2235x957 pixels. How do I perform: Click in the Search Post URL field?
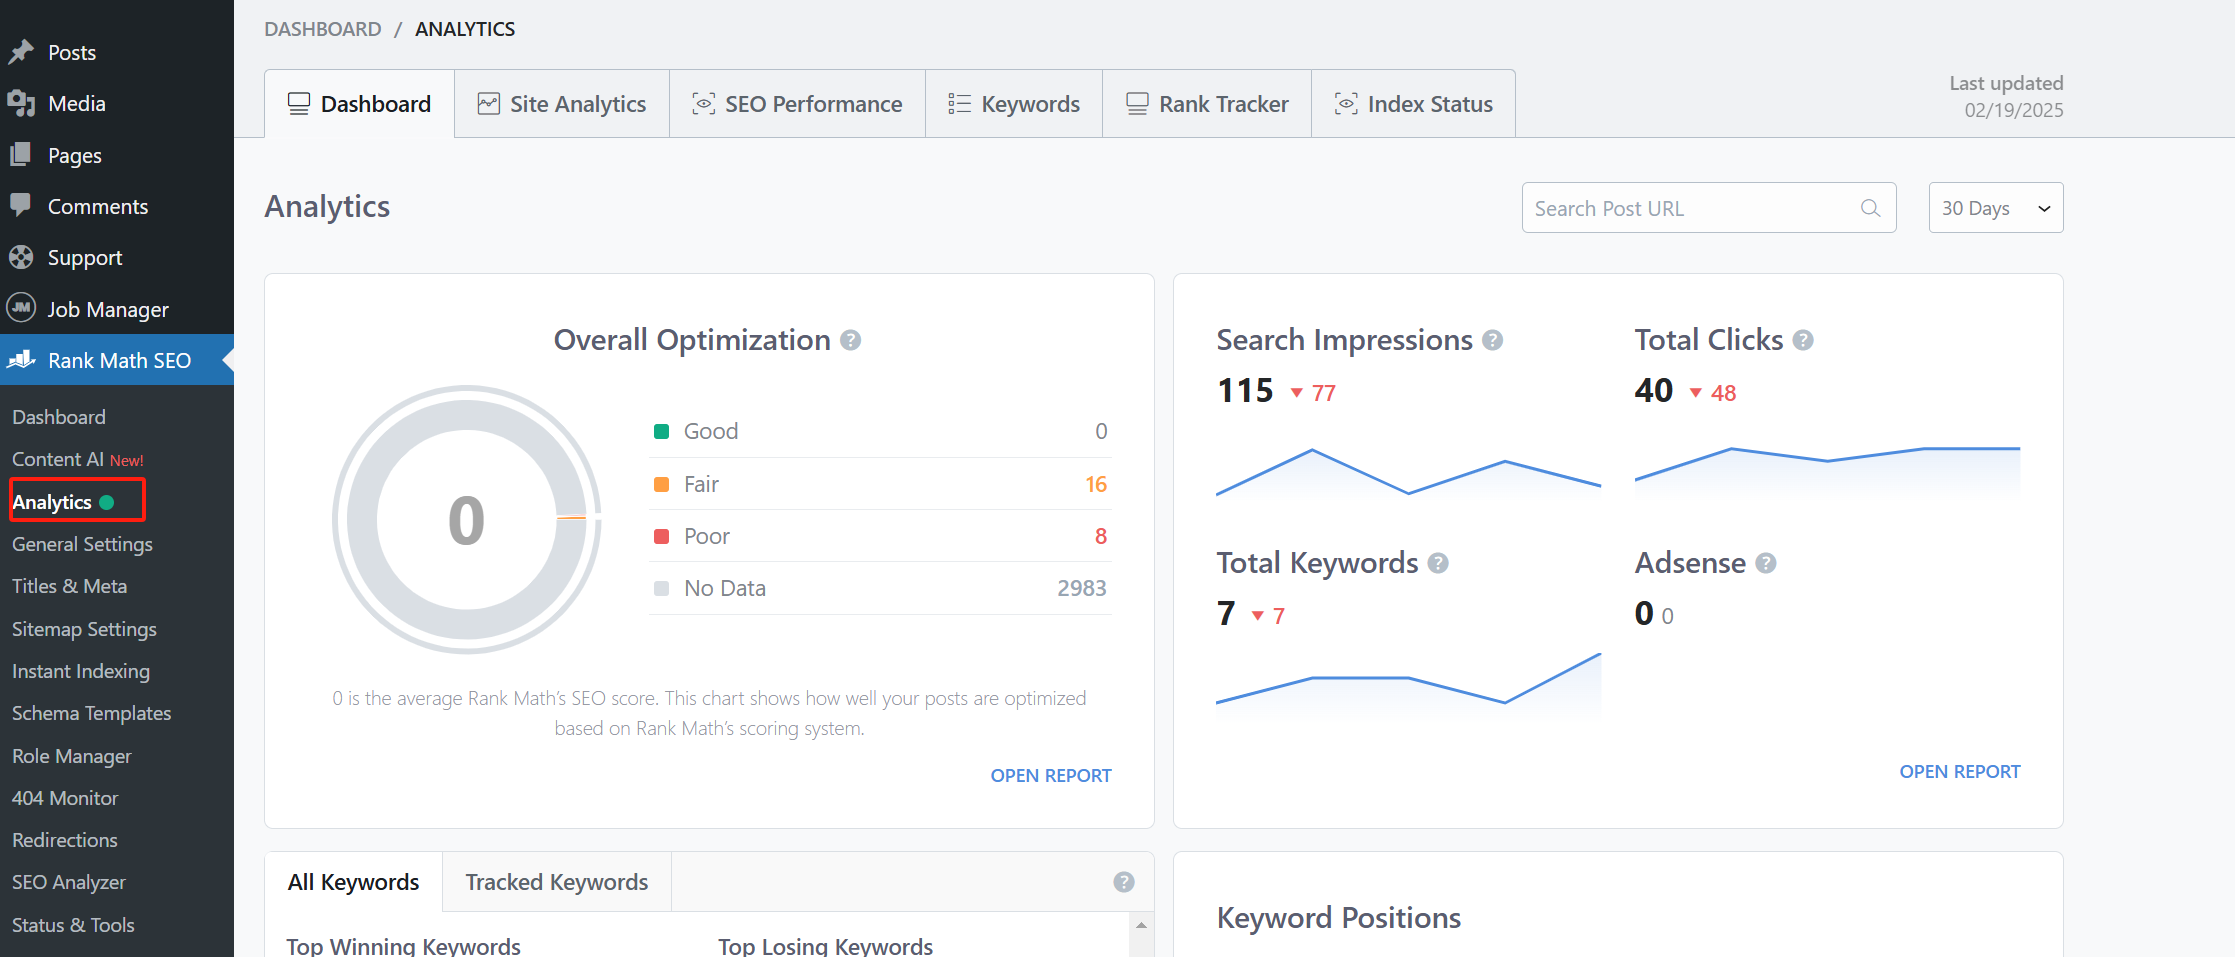pos(1690,208)
